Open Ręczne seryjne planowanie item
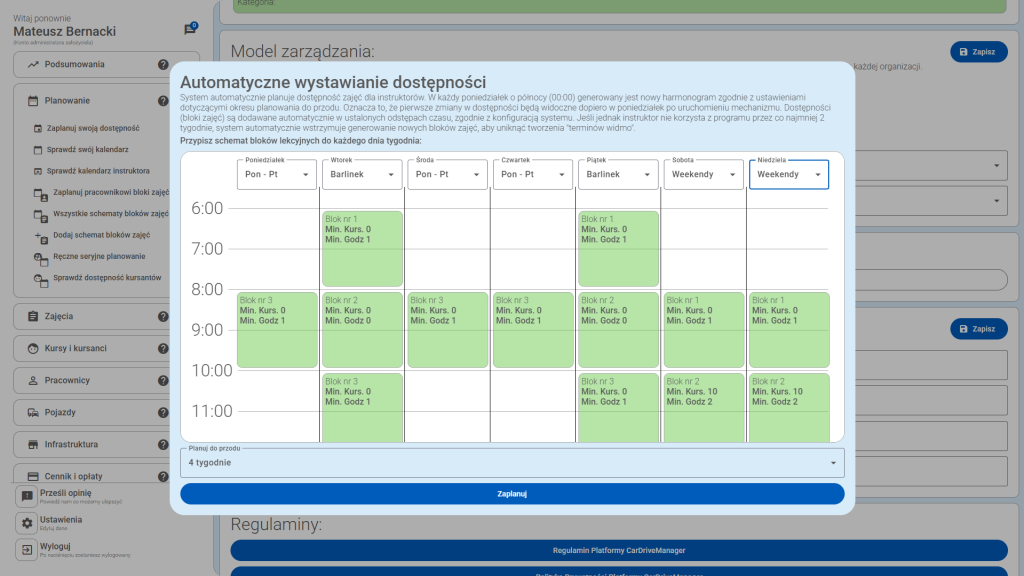Screen dimensions: 1024x576 (x=99, y=256)
